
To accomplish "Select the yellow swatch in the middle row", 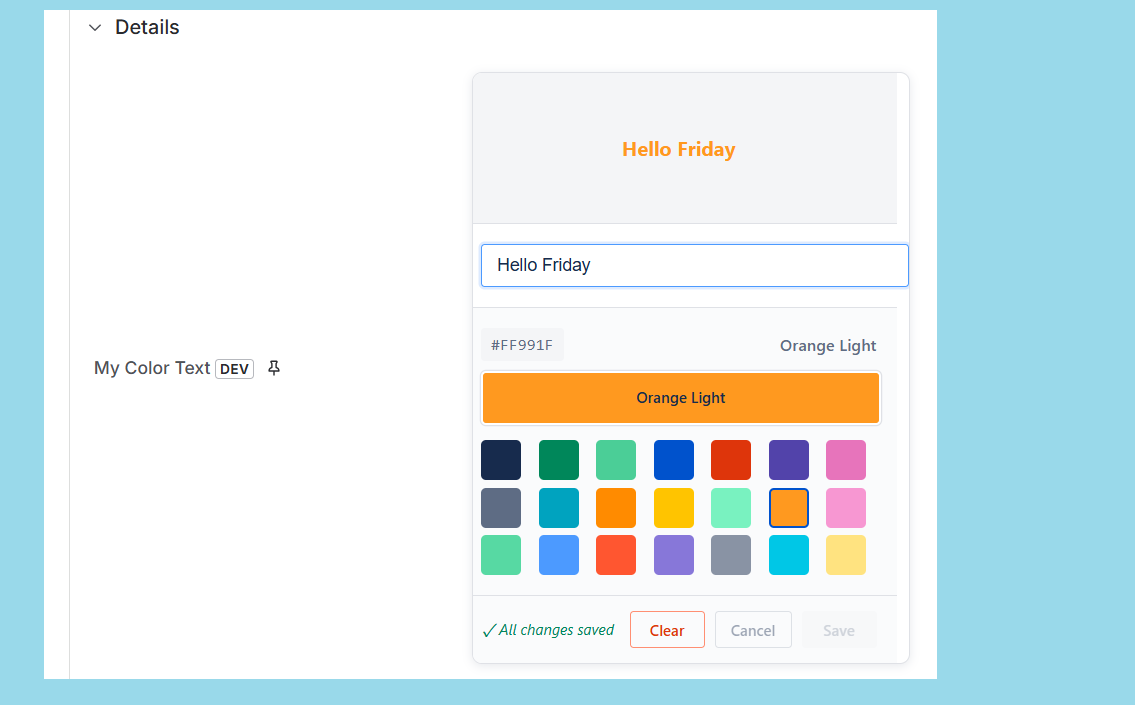I will [673, 507].
